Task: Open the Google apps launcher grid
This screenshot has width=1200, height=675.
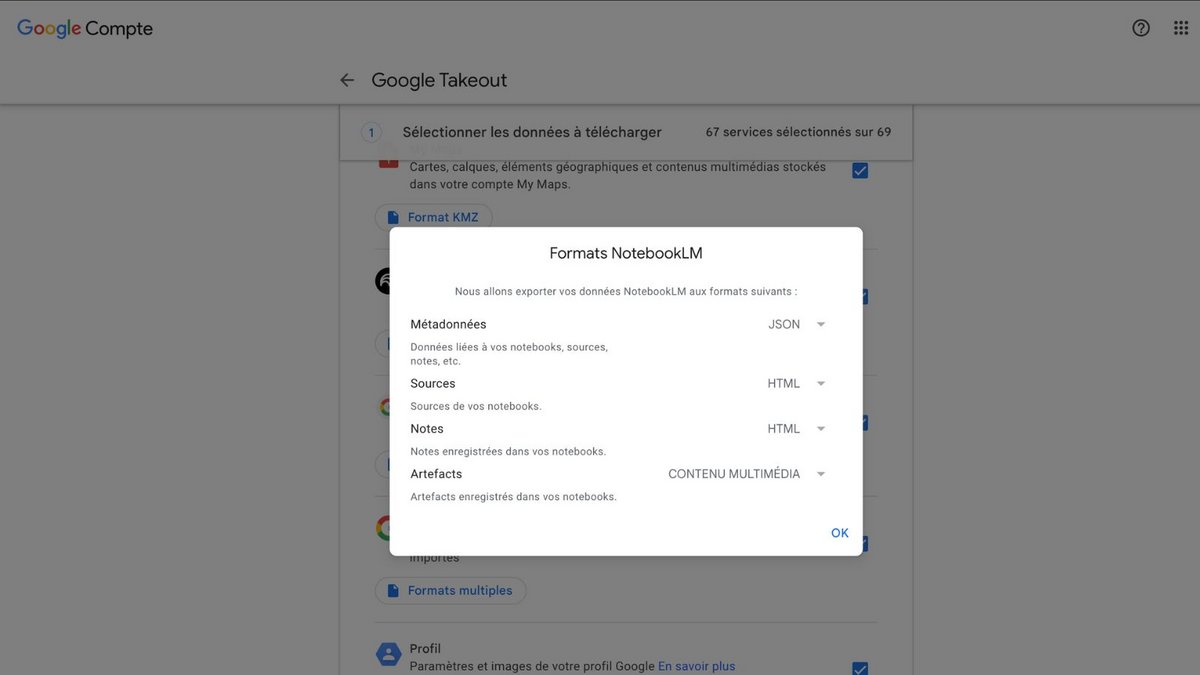Action: (x=1180, y=28)
